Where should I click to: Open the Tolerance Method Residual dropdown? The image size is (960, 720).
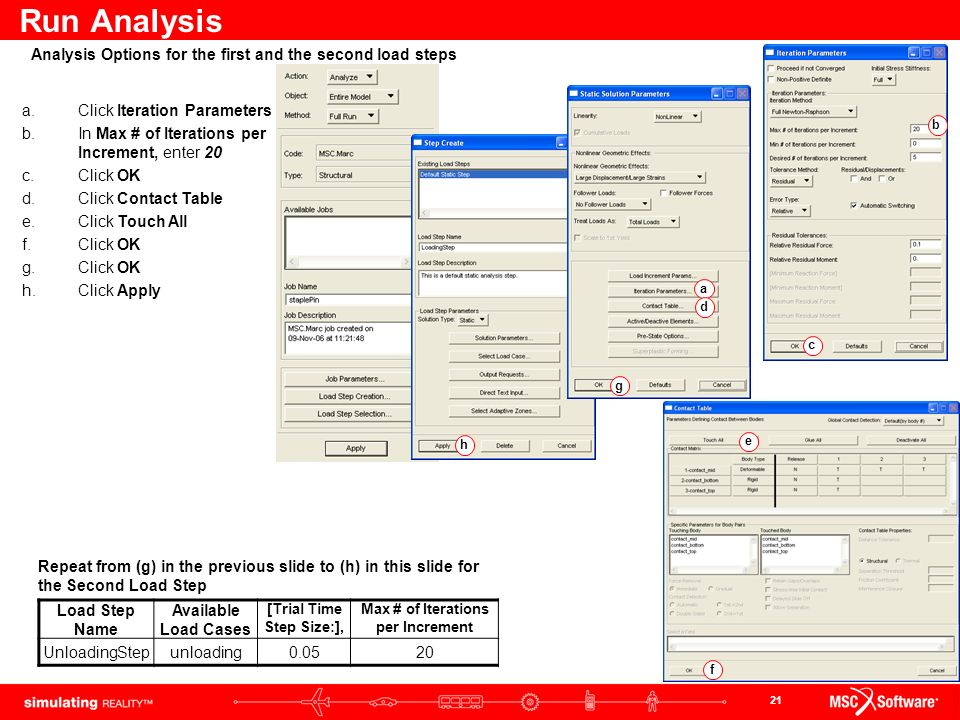point(790,181)
